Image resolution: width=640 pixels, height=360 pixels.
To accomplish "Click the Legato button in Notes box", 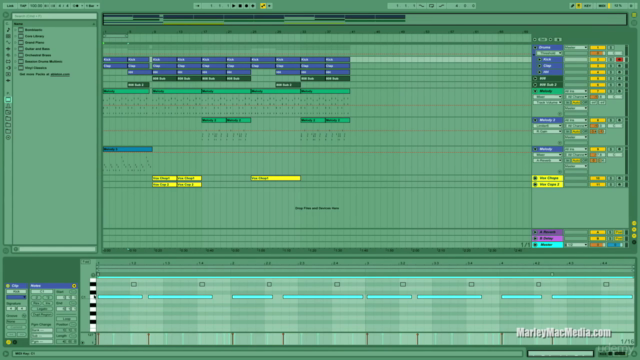I will [42, 309].
